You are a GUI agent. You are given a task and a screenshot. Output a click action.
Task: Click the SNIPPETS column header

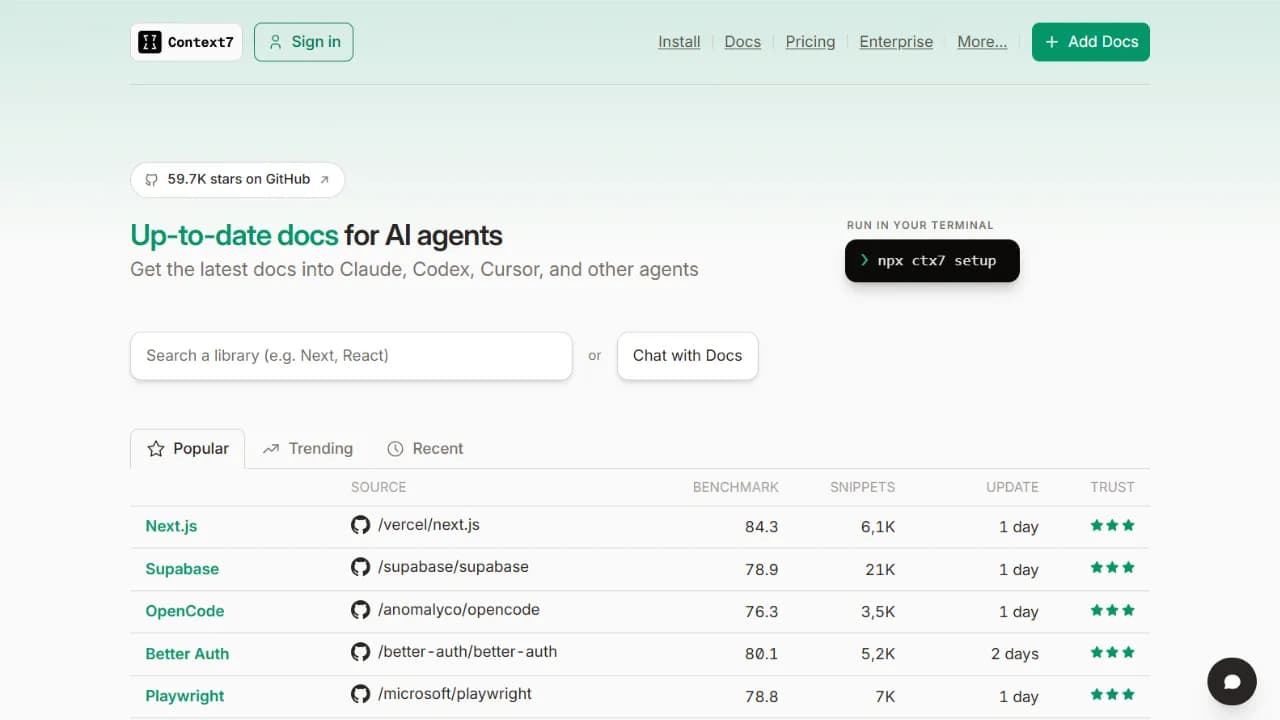click(x=862, y=487)
